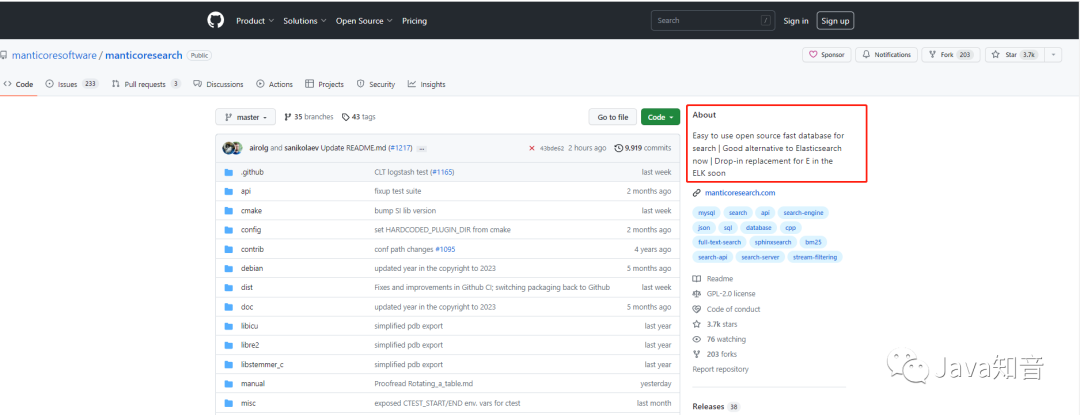The height and width of the screenshot is (415, 1080).
Task: Open the Readme link
Action: coord(713,279)
